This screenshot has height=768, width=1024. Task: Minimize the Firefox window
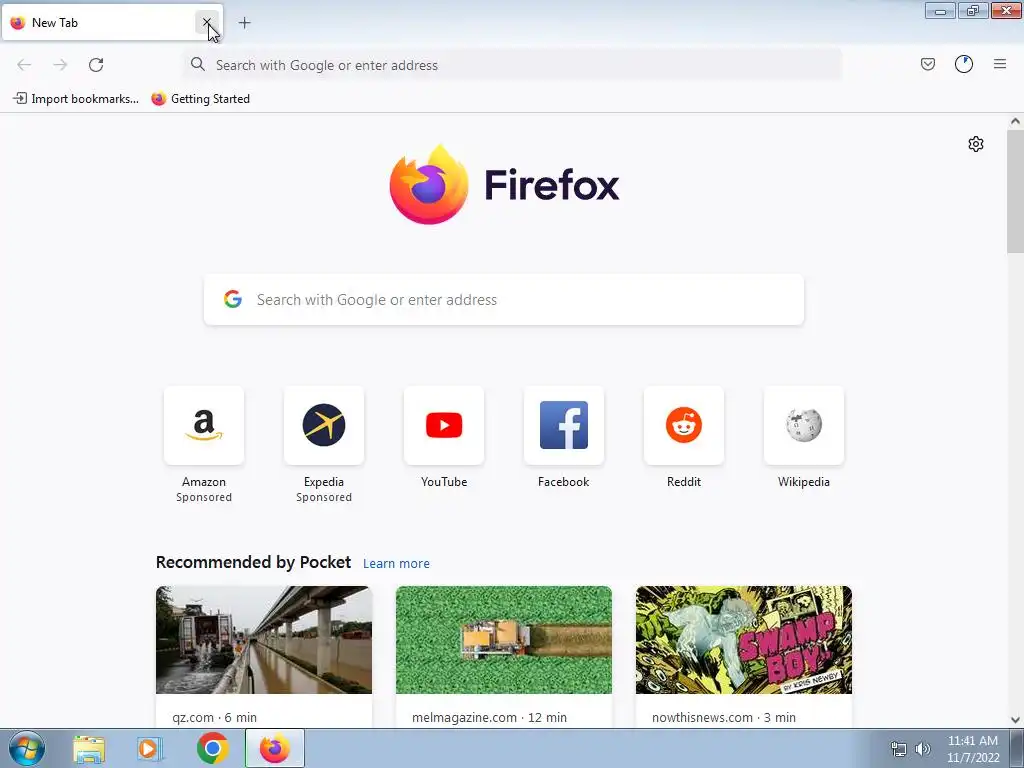point(940,11)
